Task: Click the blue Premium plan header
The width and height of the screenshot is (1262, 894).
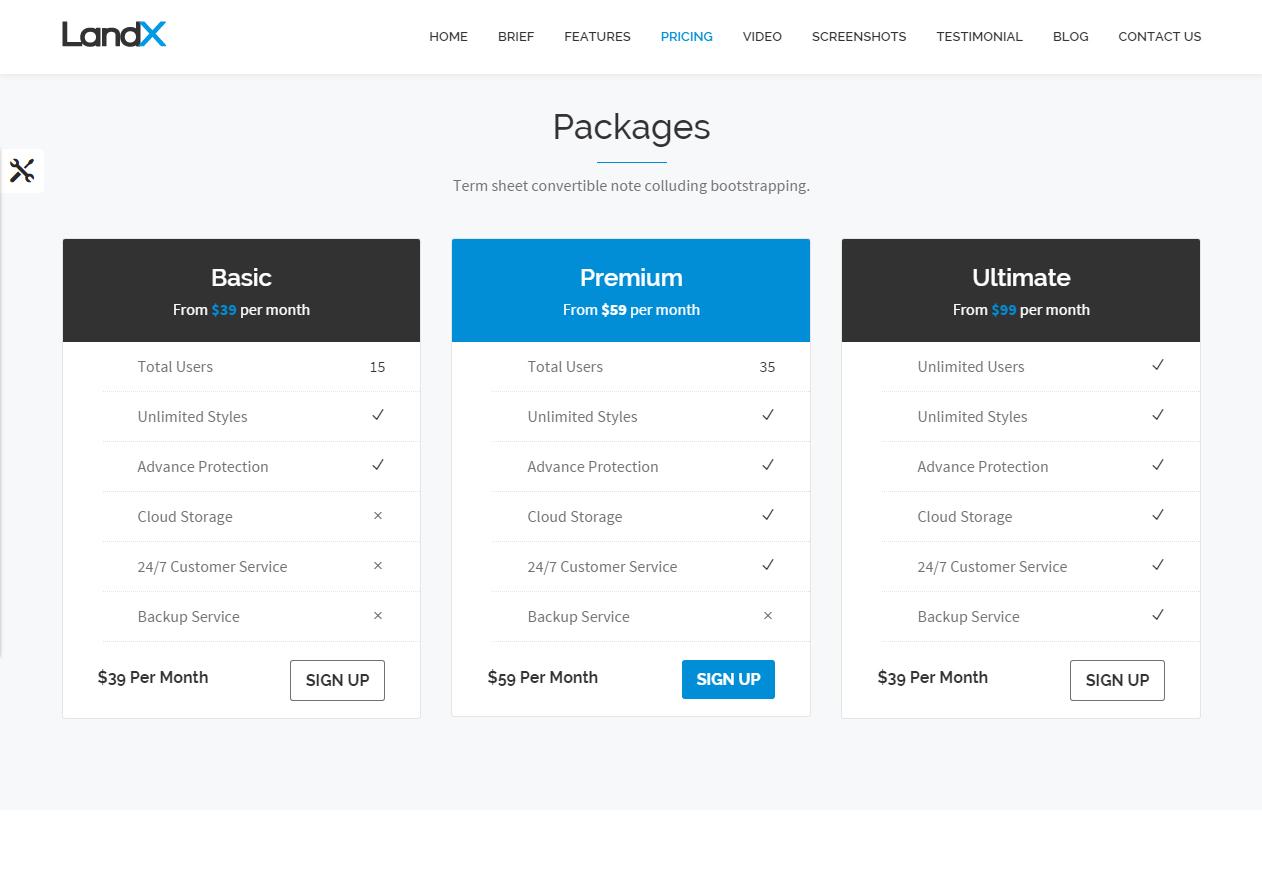Action: pos(631,290)
